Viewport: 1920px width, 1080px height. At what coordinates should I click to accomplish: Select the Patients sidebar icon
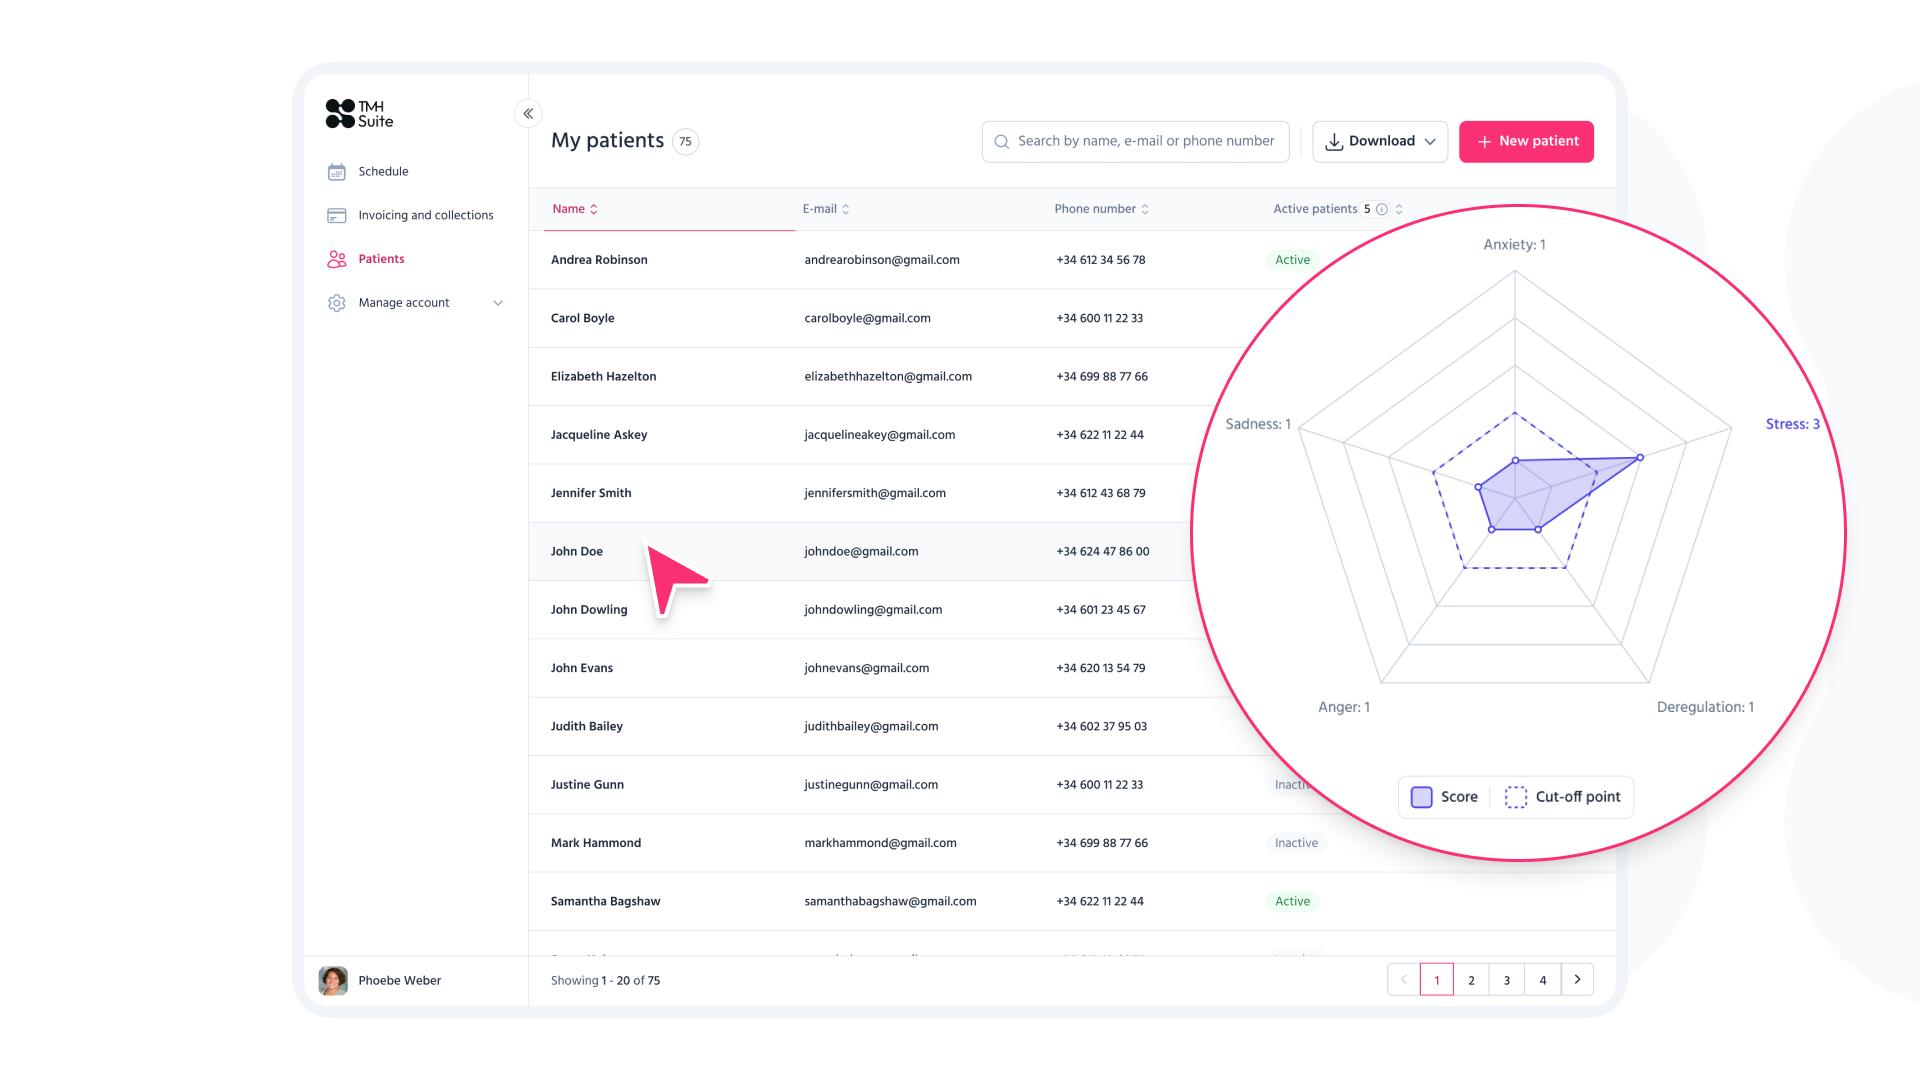click(337, 259)
